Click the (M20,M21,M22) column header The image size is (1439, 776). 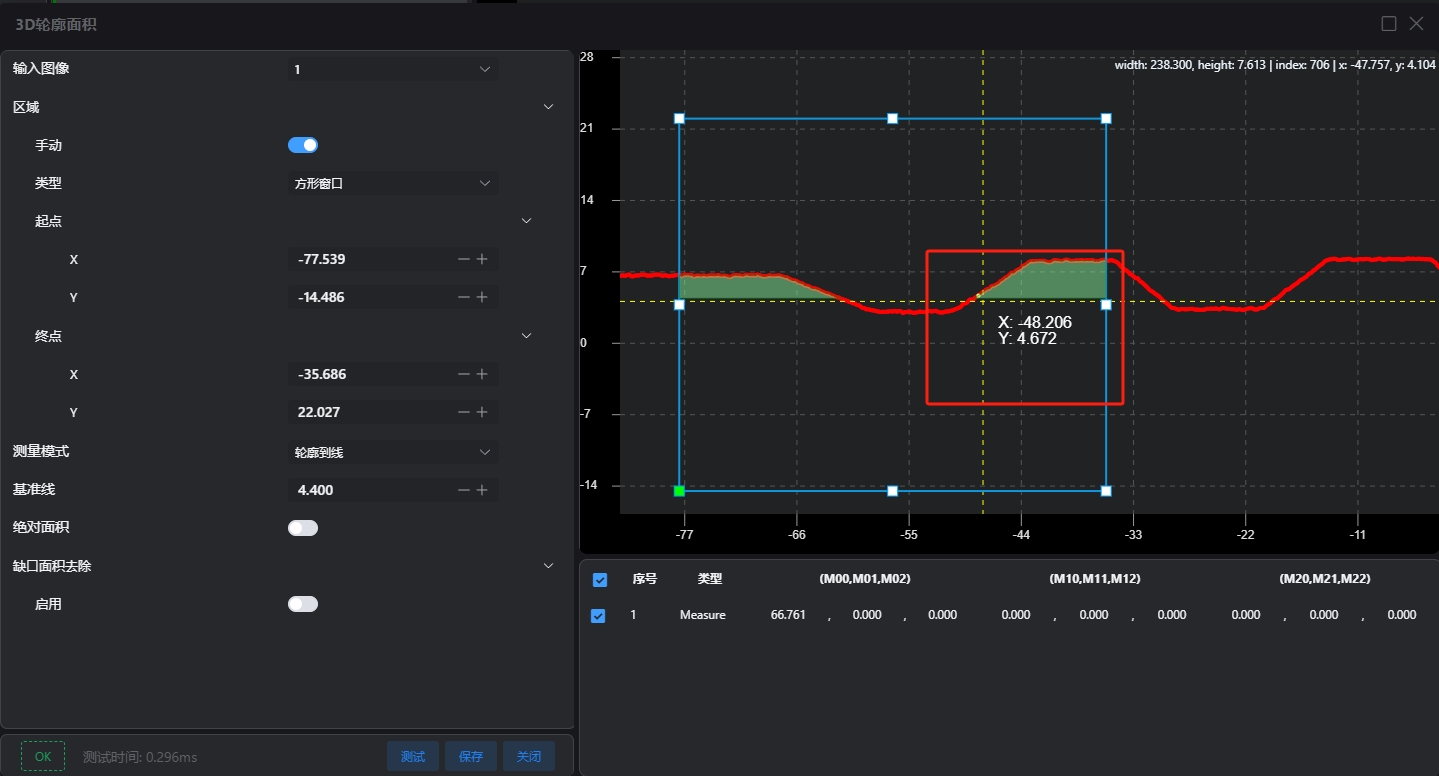tap(1325, 579)
